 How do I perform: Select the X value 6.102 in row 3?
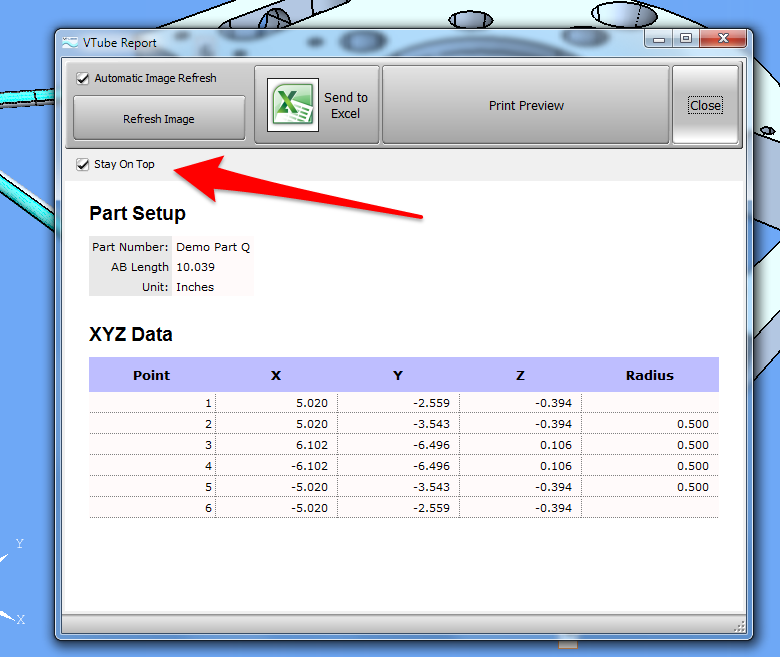coord(309,445)
